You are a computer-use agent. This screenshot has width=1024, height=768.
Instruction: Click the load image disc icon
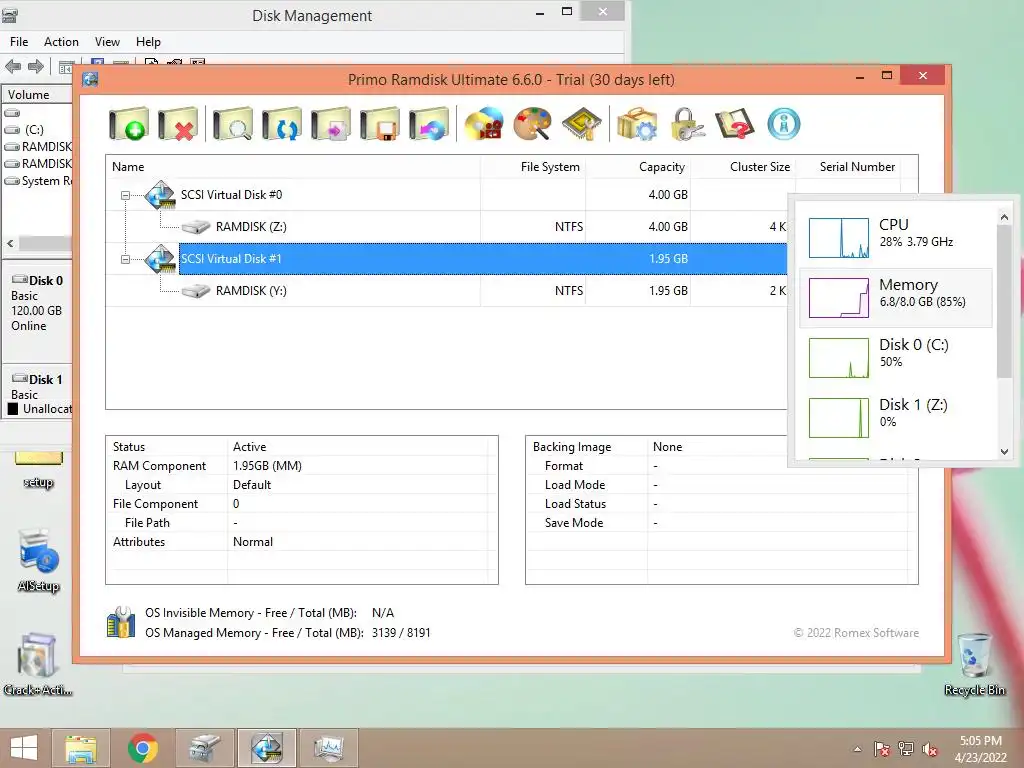pos(428,123)
